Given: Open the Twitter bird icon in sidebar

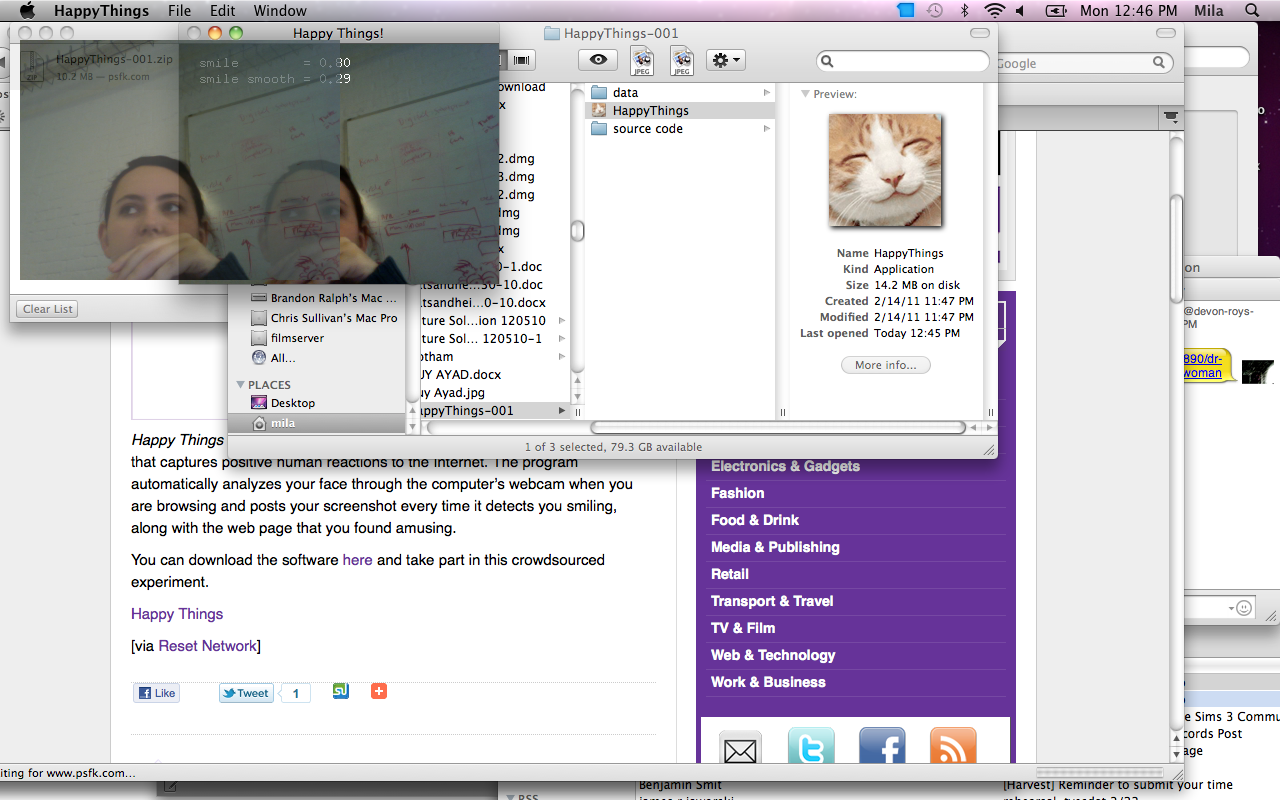Looking at the screenshot, I should 811,749.
